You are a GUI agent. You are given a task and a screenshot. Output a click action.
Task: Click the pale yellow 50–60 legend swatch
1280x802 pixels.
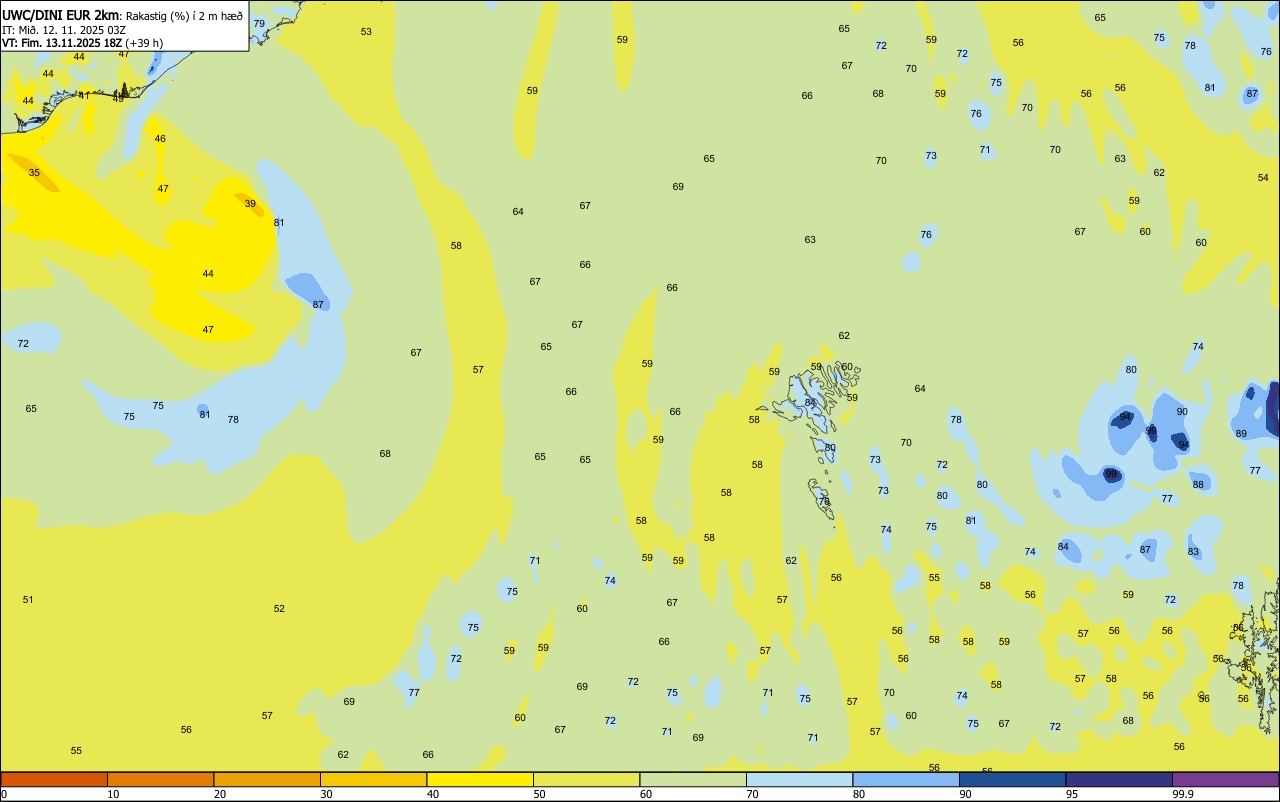click(x=586, y=779)
